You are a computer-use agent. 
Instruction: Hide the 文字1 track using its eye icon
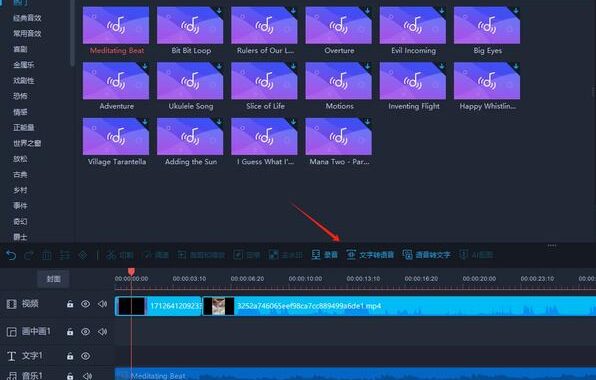[86, 356]
